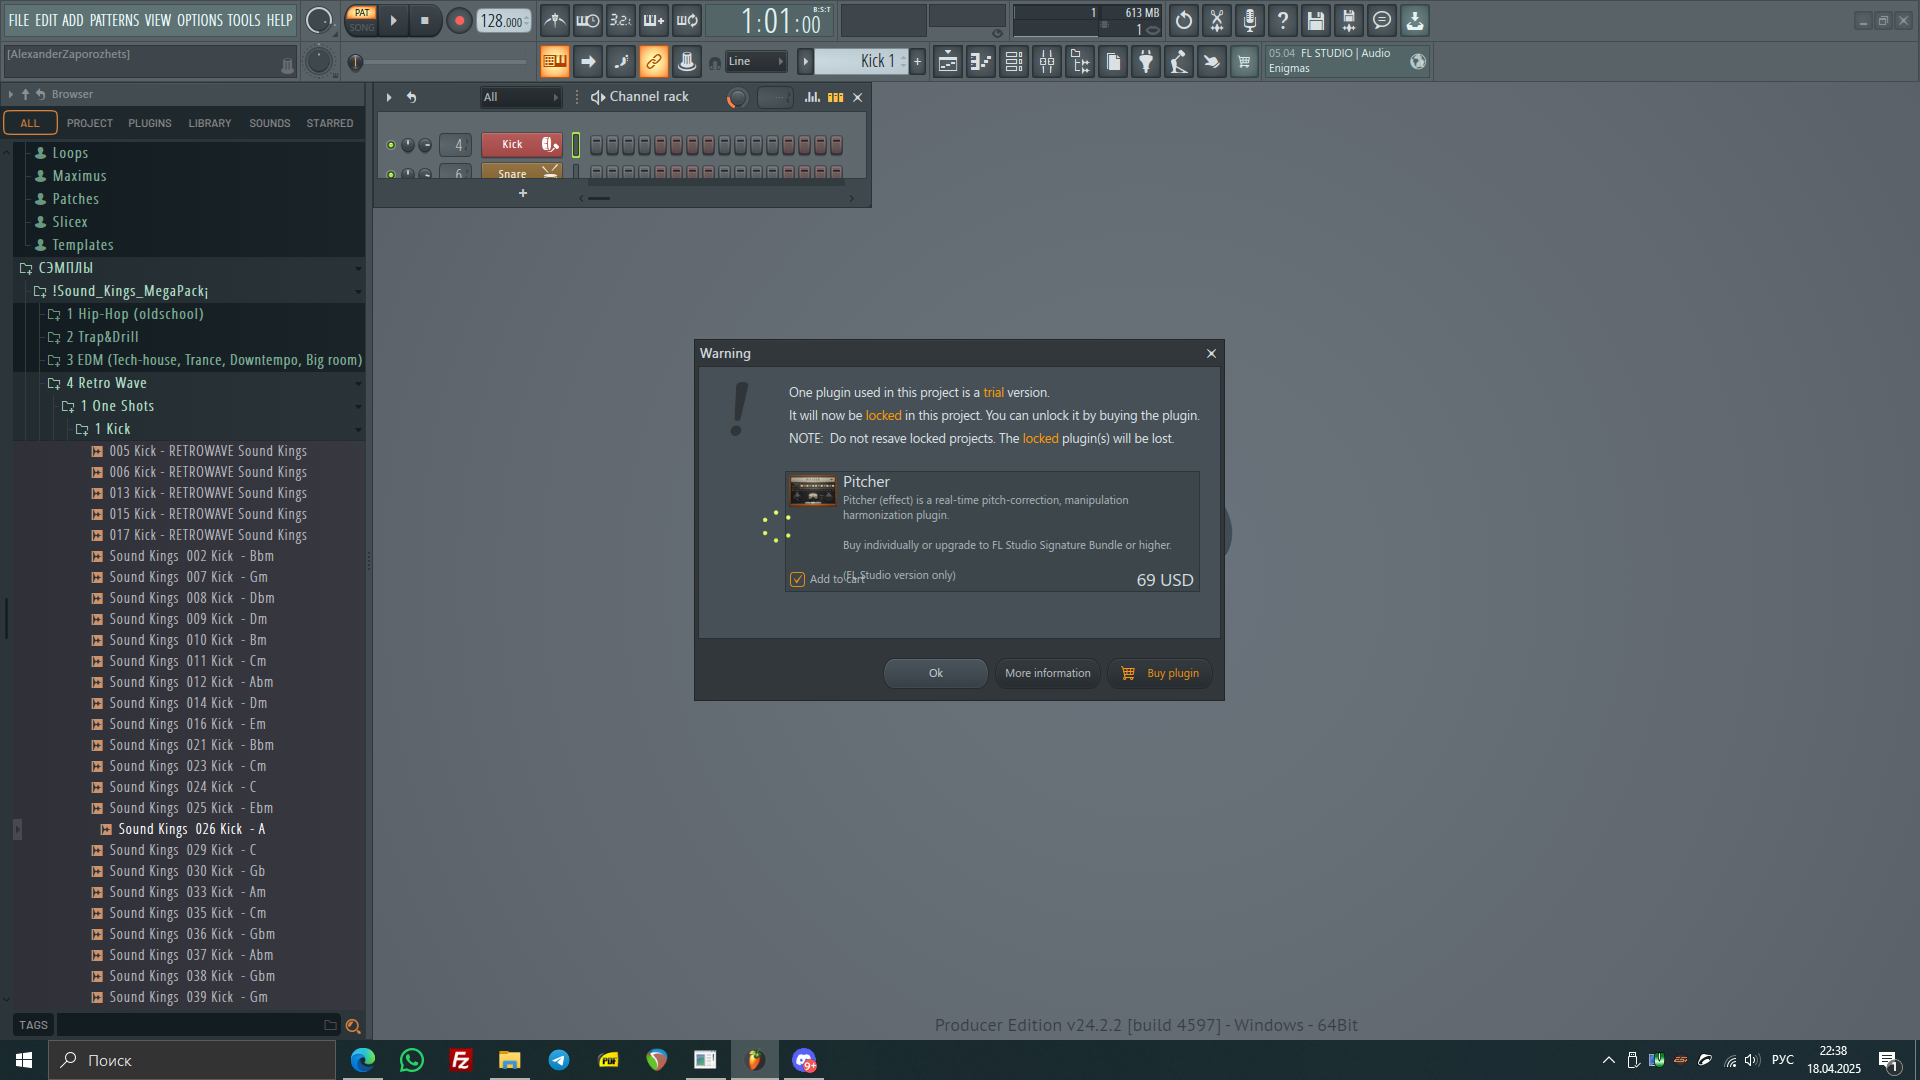Open the Line snap dropdown
This screenshot has width=1920, height=1080.
tap(756, 62)
